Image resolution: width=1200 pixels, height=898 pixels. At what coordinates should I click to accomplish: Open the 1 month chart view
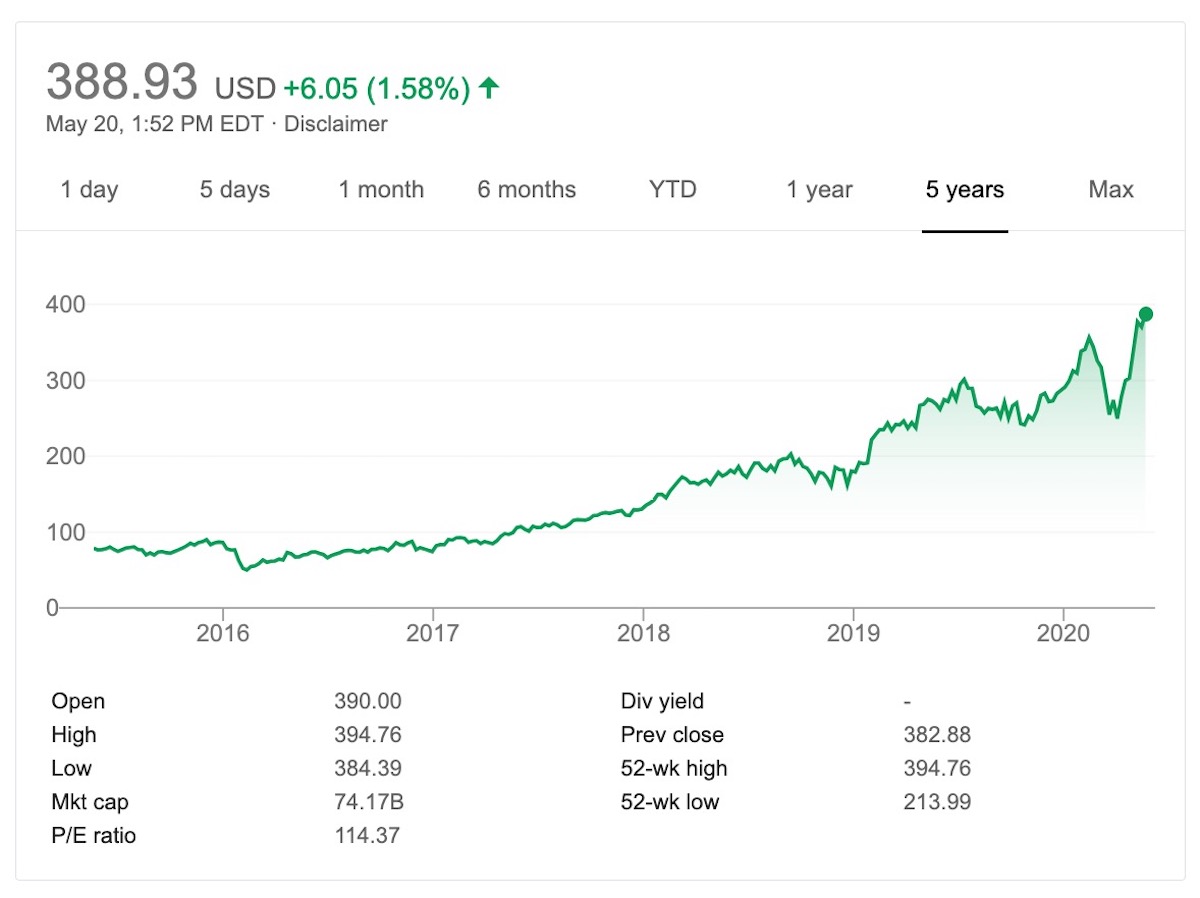click(381, 190)
